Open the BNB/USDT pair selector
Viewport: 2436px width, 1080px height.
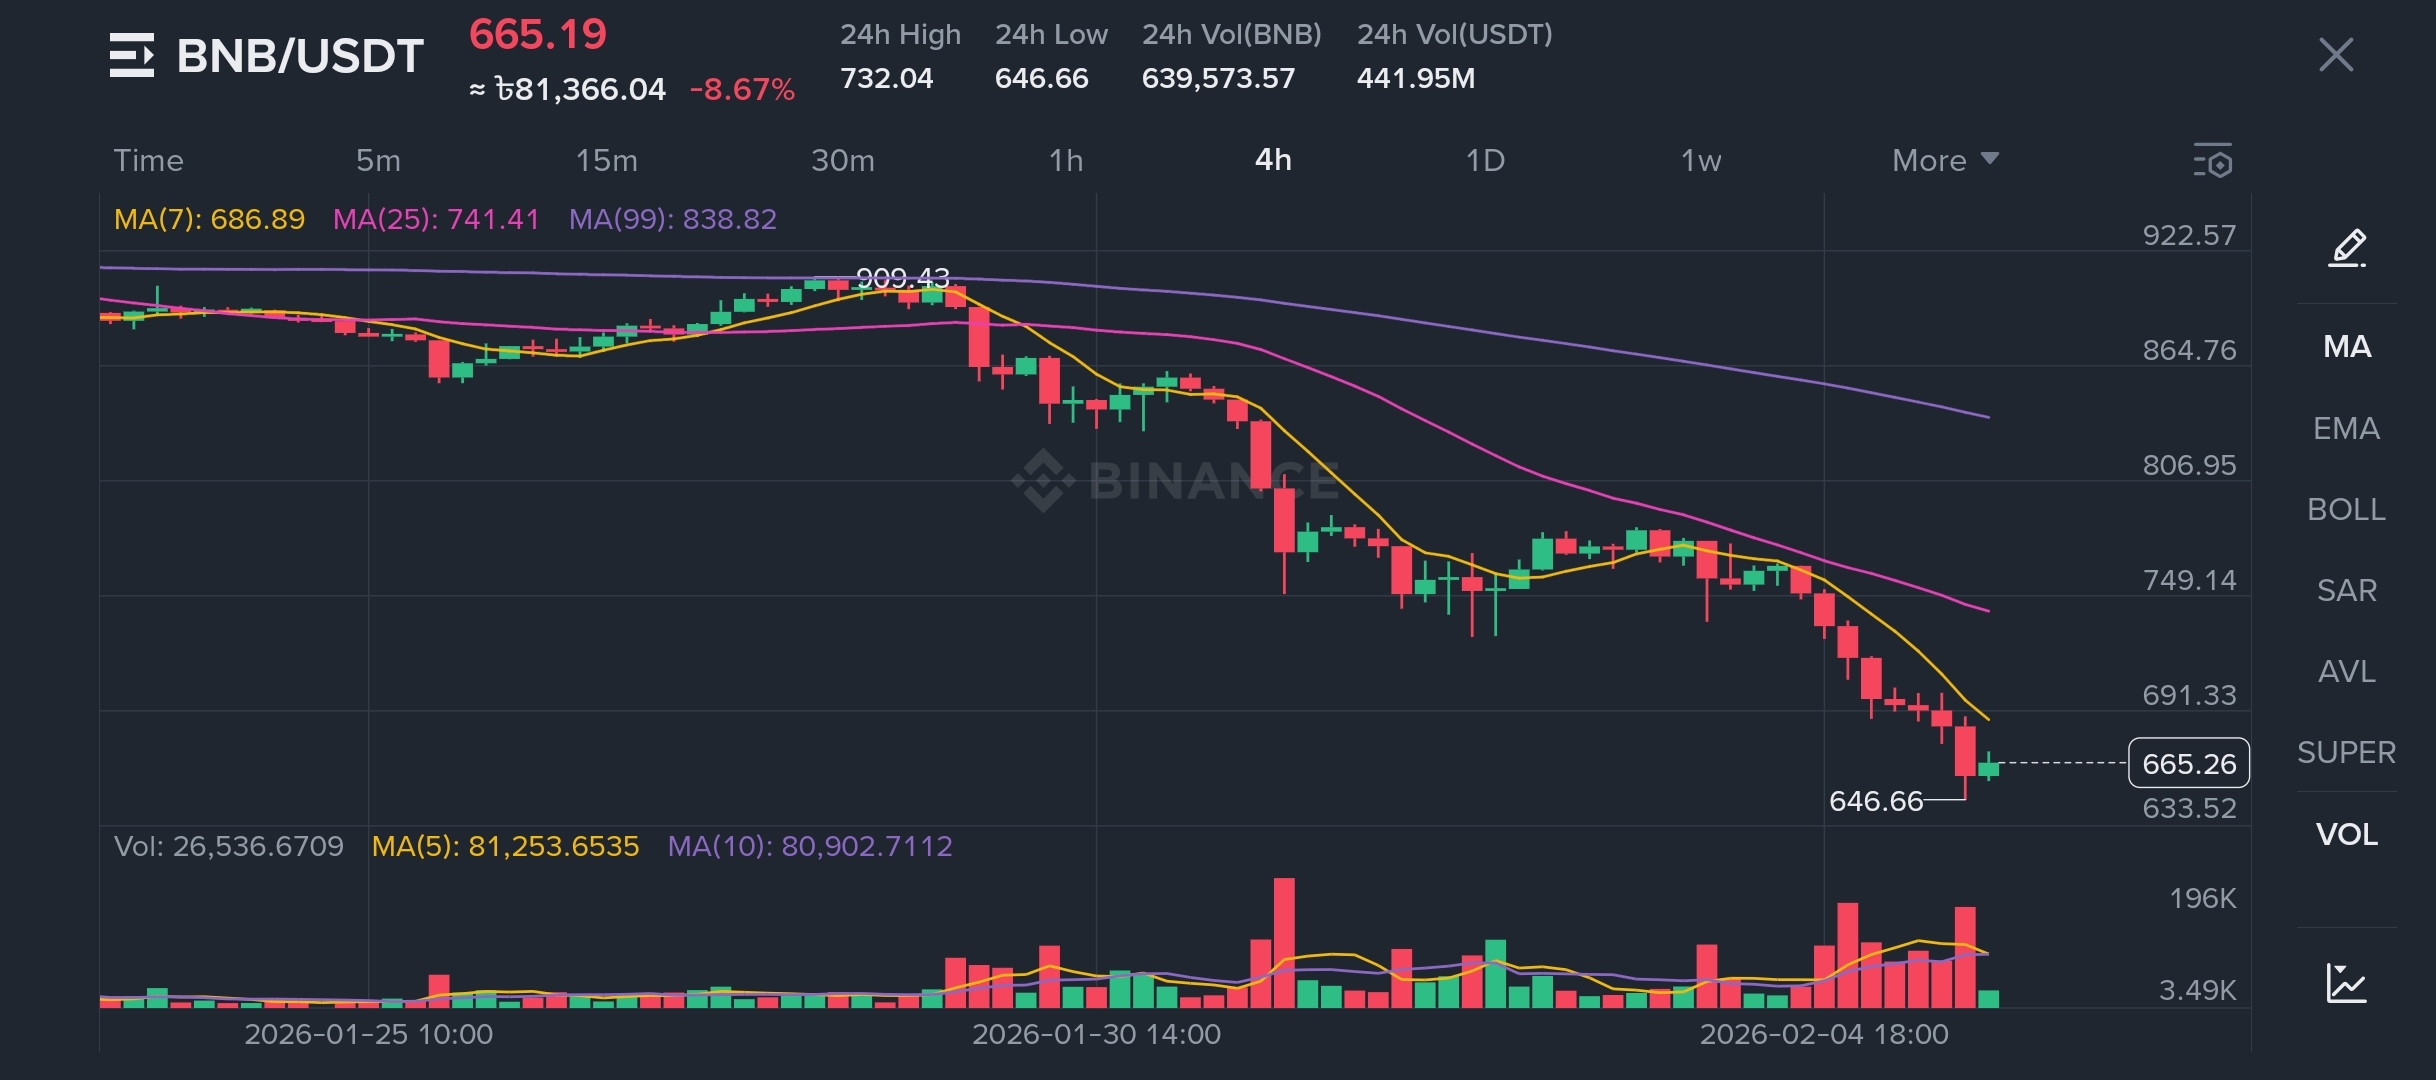(x=300, y=56)
